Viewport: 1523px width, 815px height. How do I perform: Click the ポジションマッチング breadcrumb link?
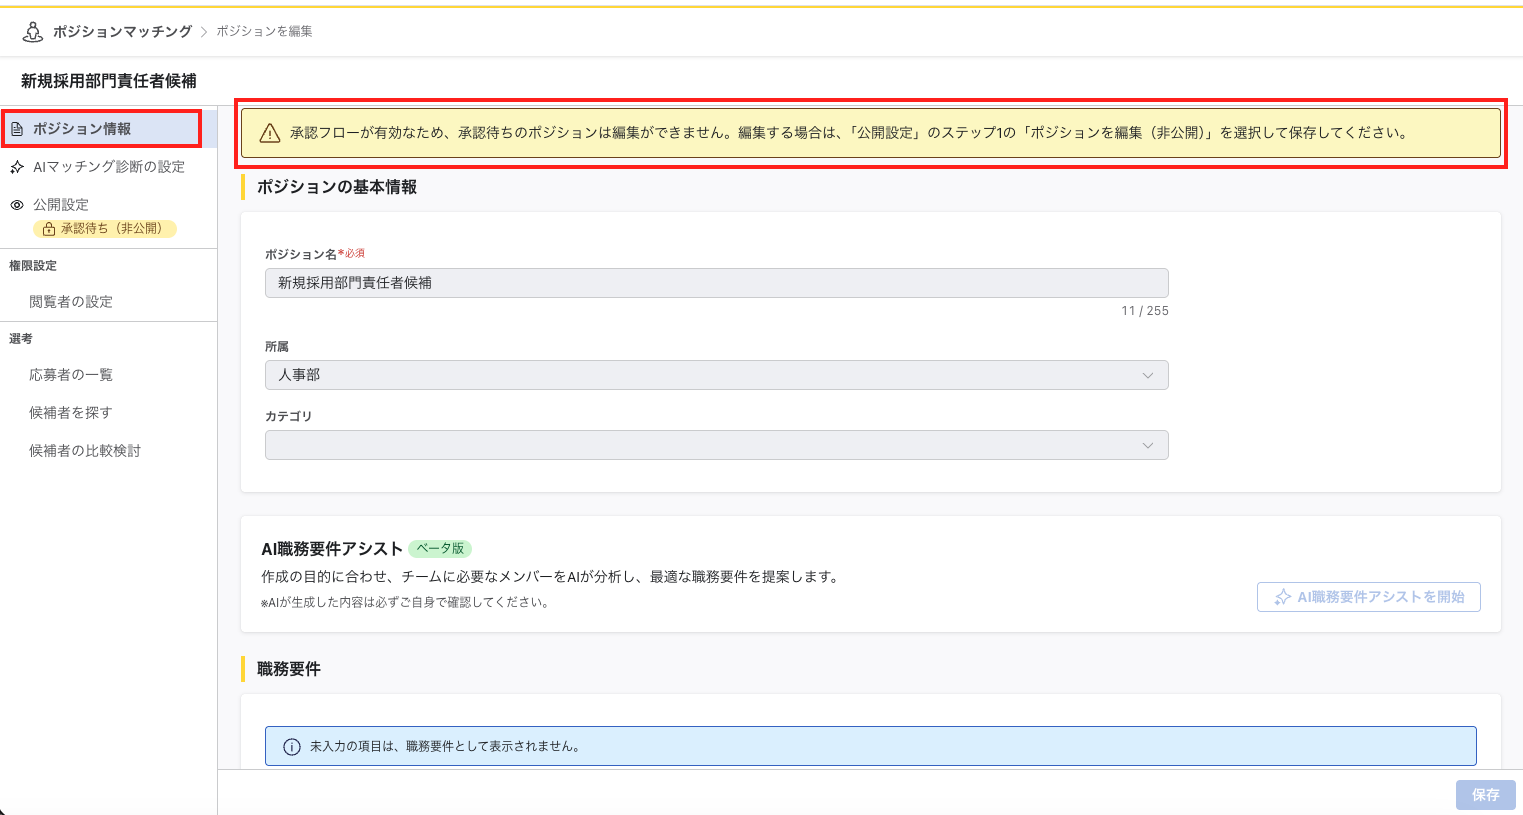pos(122,32)
